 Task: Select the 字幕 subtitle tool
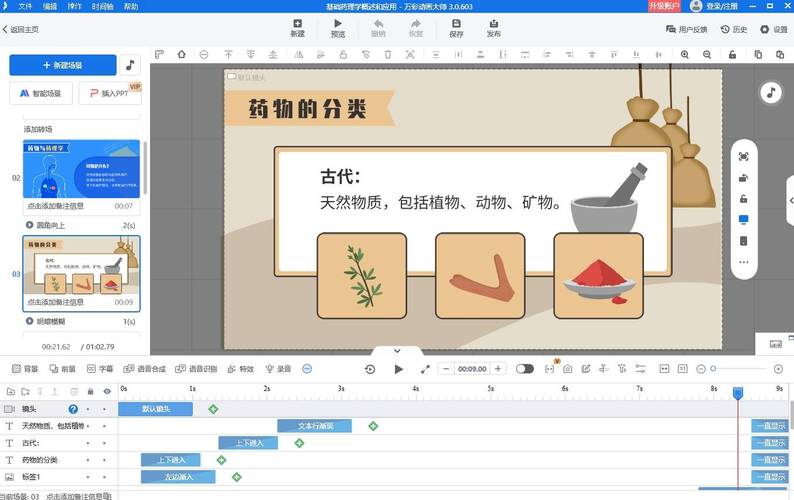click(x=99, y=369)
